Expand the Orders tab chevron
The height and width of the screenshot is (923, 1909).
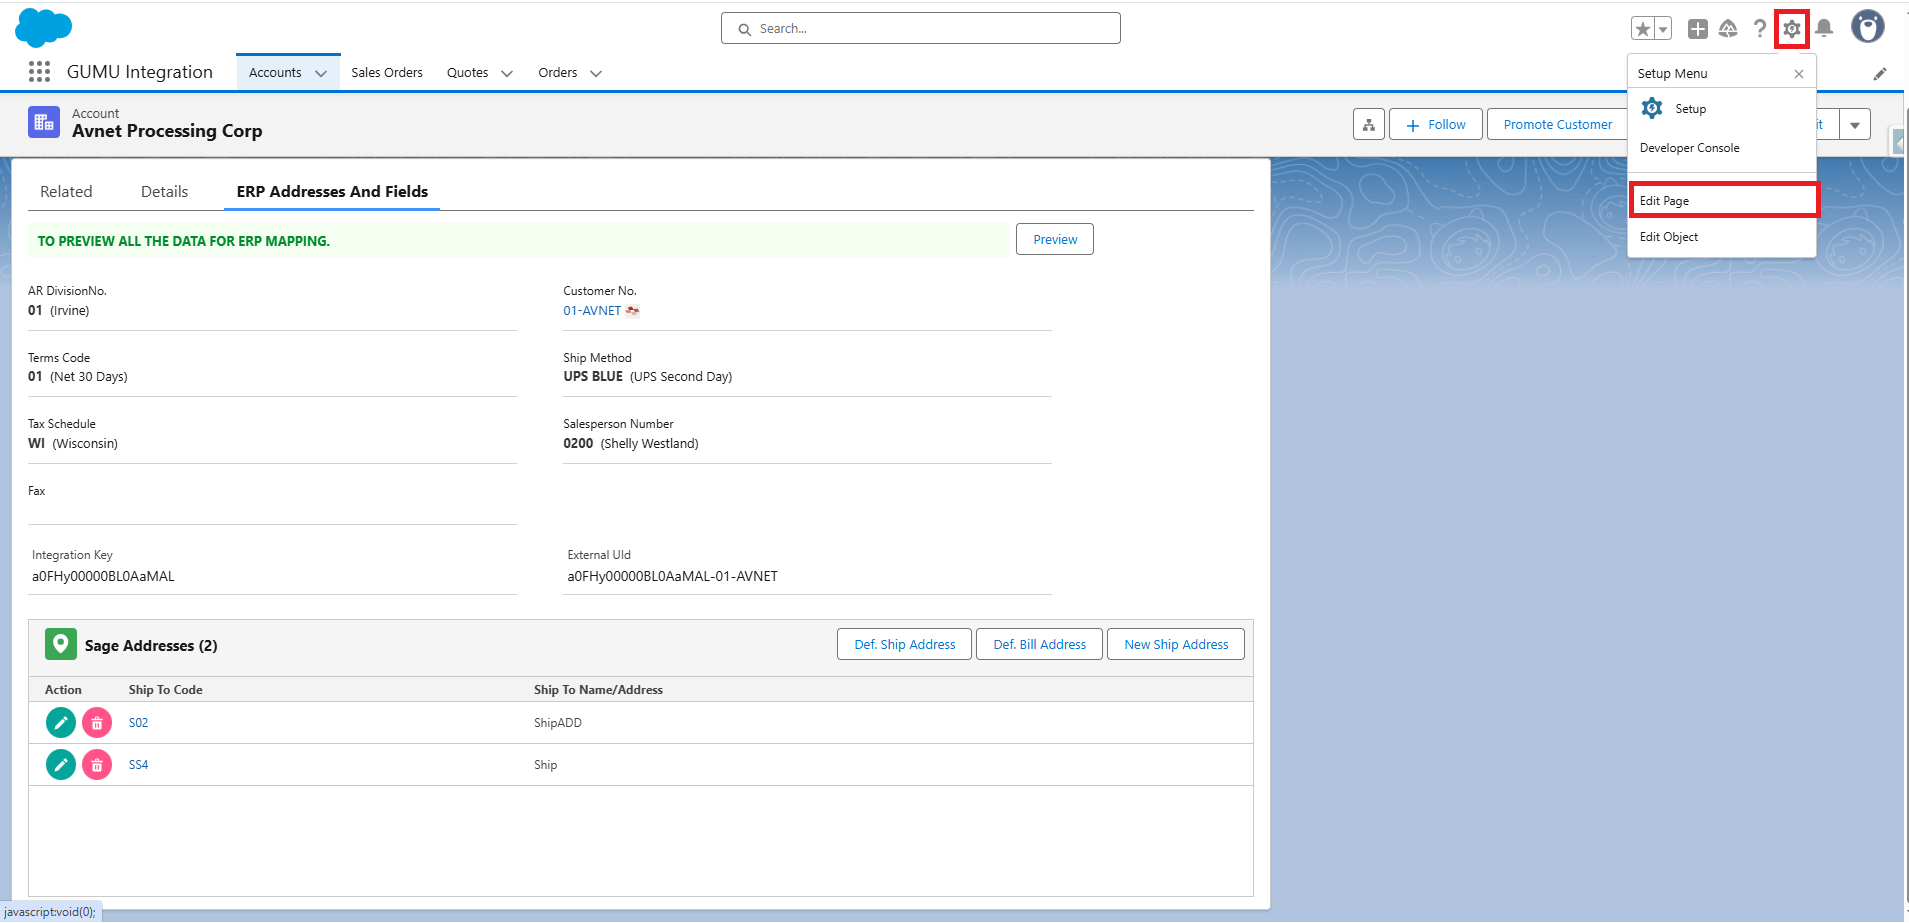(x=596, y=73)
